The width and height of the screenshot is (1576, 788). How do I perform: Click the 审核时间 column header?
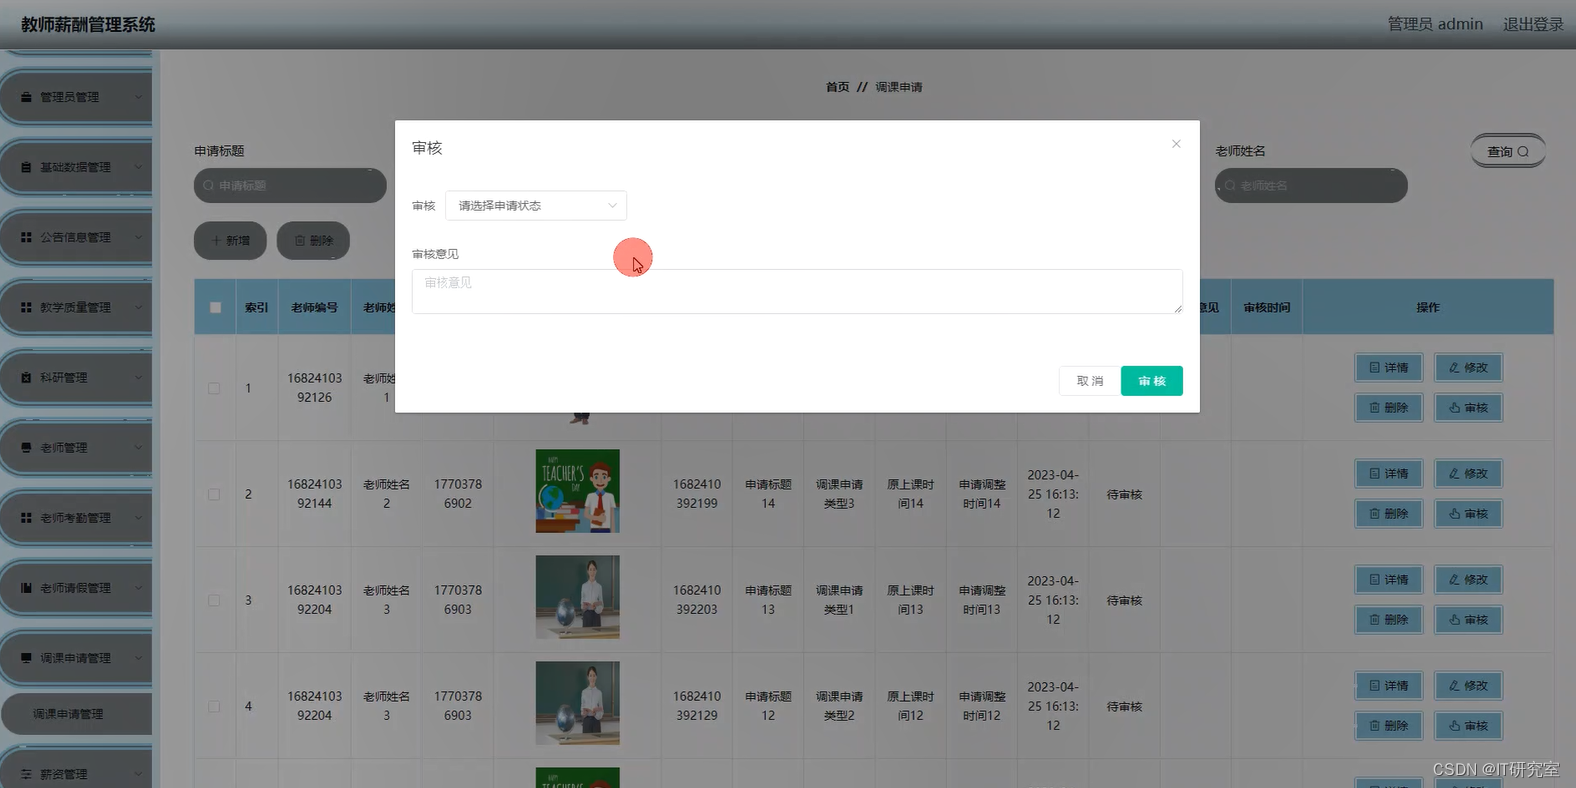click(x=1266, y=307)
